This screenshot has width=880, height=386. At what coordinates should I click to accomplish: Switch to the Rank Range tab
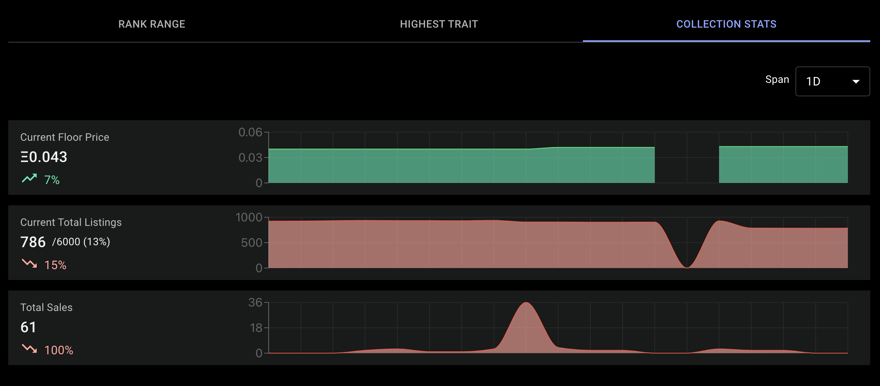click(152, 24)
